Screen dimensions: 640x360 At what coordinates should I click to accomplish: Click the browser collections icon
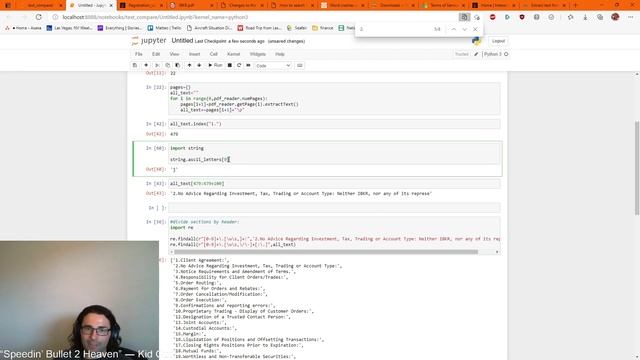[600, 17]
